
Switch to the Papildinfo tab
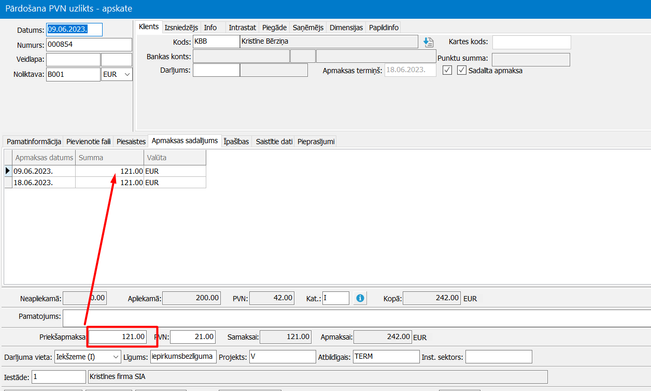pyautogui.click(x=384, y=27)
